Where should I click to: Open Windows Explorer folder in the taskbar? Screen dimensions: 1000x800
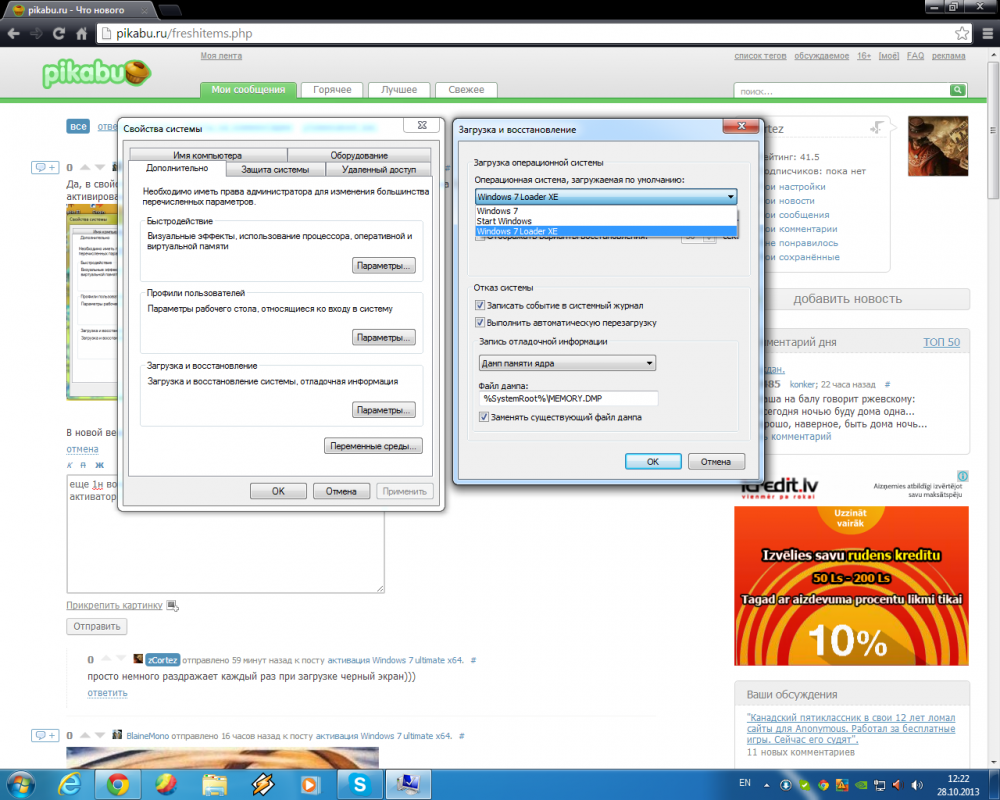coord(214,785)
